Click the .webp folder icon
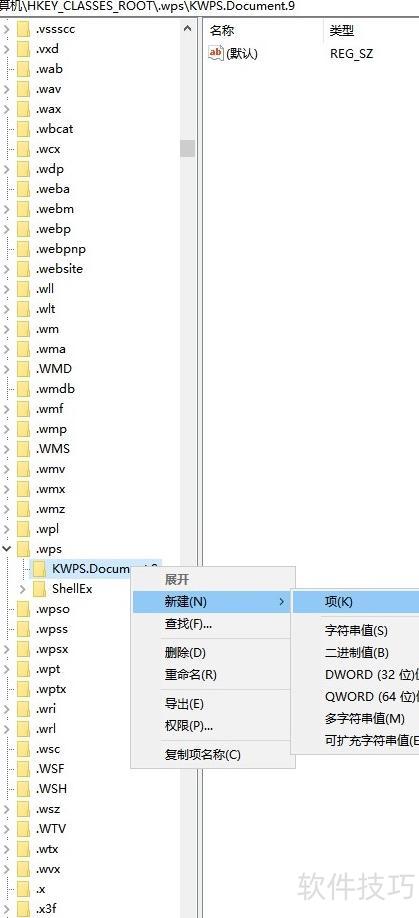This screenshot has height=918, width=419. pos(23,229)
